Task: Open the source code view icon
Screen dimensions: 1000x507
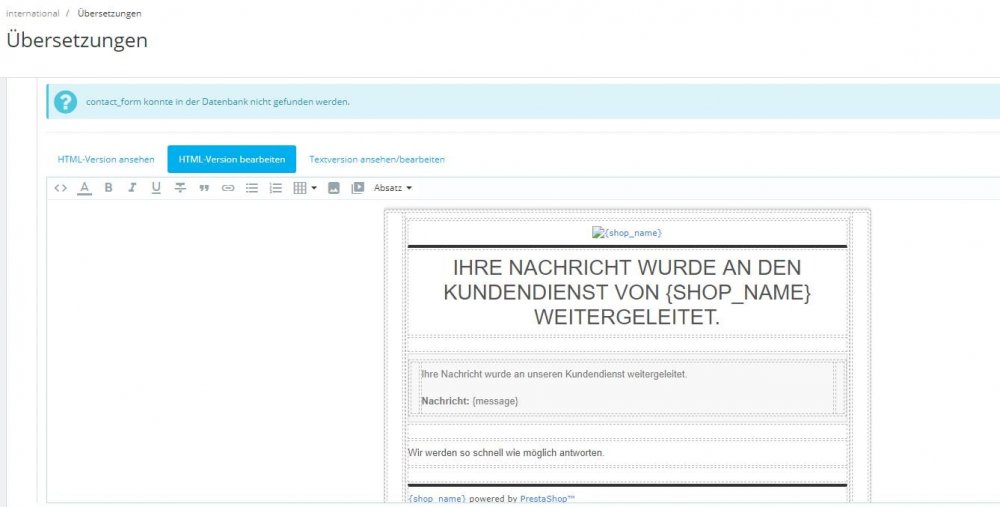Action: click(x=61, y=188)
